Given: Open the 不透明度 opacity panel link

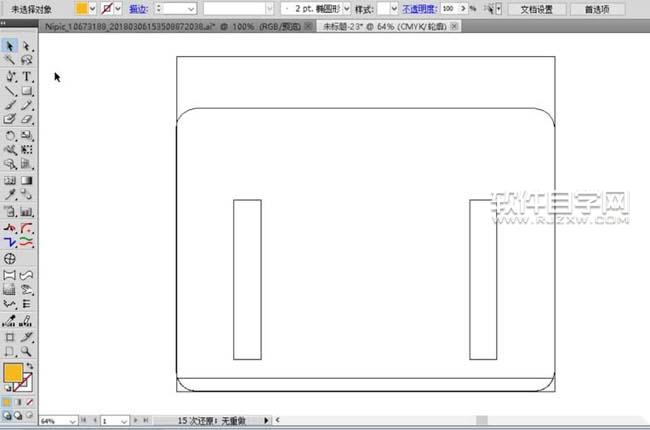Looking at the screenshot, I should click(419, 9).
